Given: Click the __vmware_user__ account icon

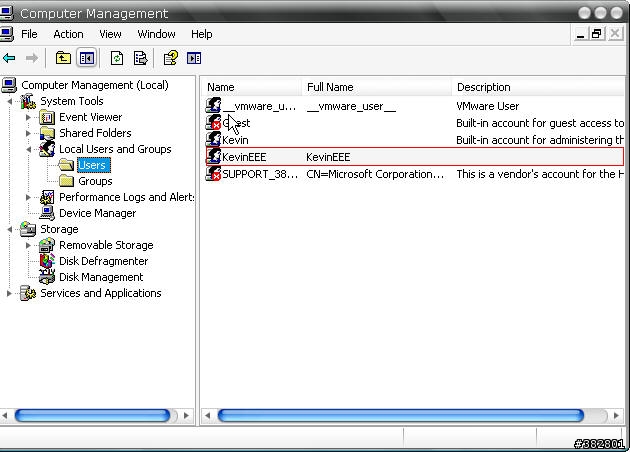Looking at the screenshot, I should 213,106.
